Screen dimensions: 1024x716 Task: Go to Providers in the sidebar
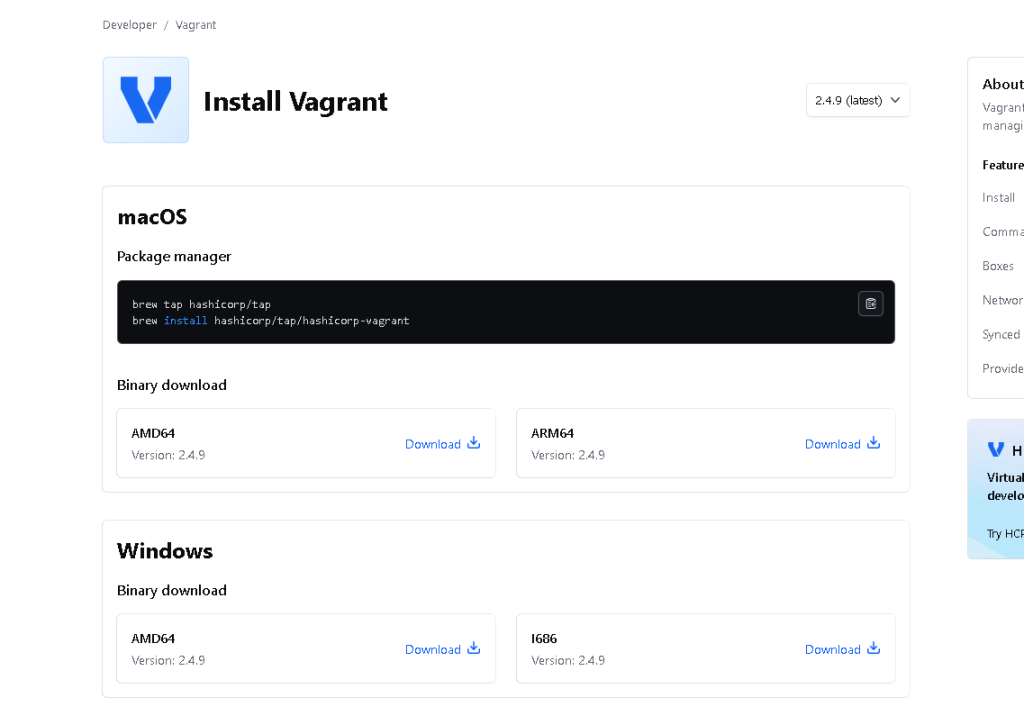[x=1003, y=369]
